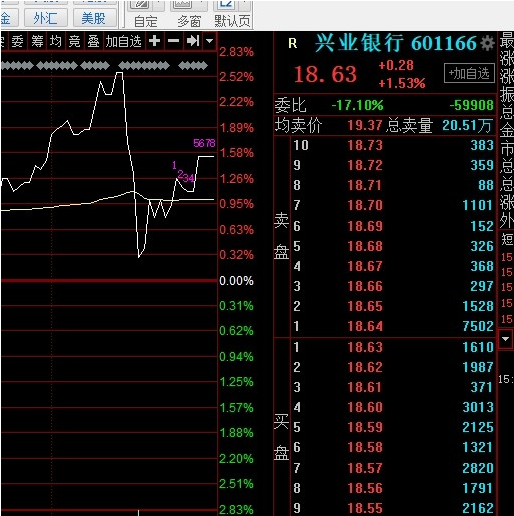514x516 pixels.
Task: Select buy level 3 price 18.61
Action: [x=365, y=387]
